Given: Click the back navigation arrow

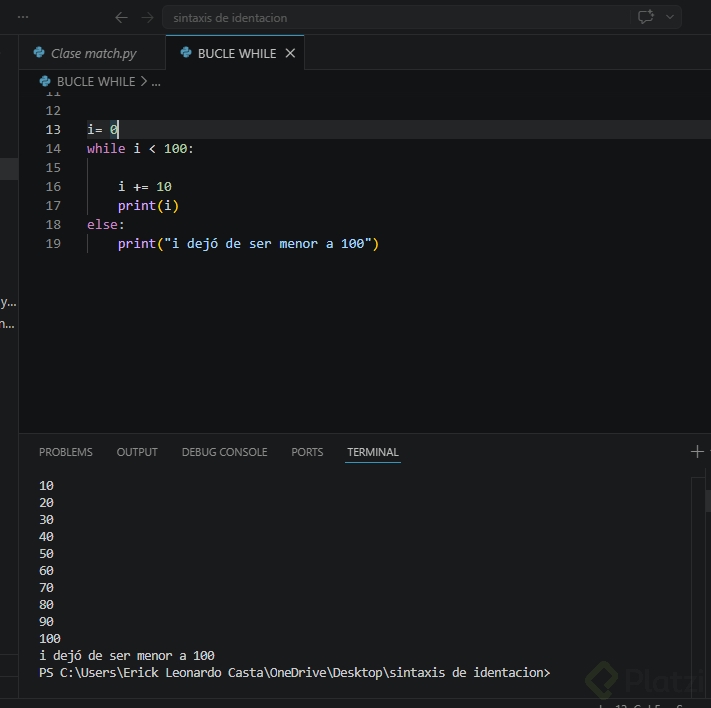Looking at the screenshot, I should [x=121, y=18].
